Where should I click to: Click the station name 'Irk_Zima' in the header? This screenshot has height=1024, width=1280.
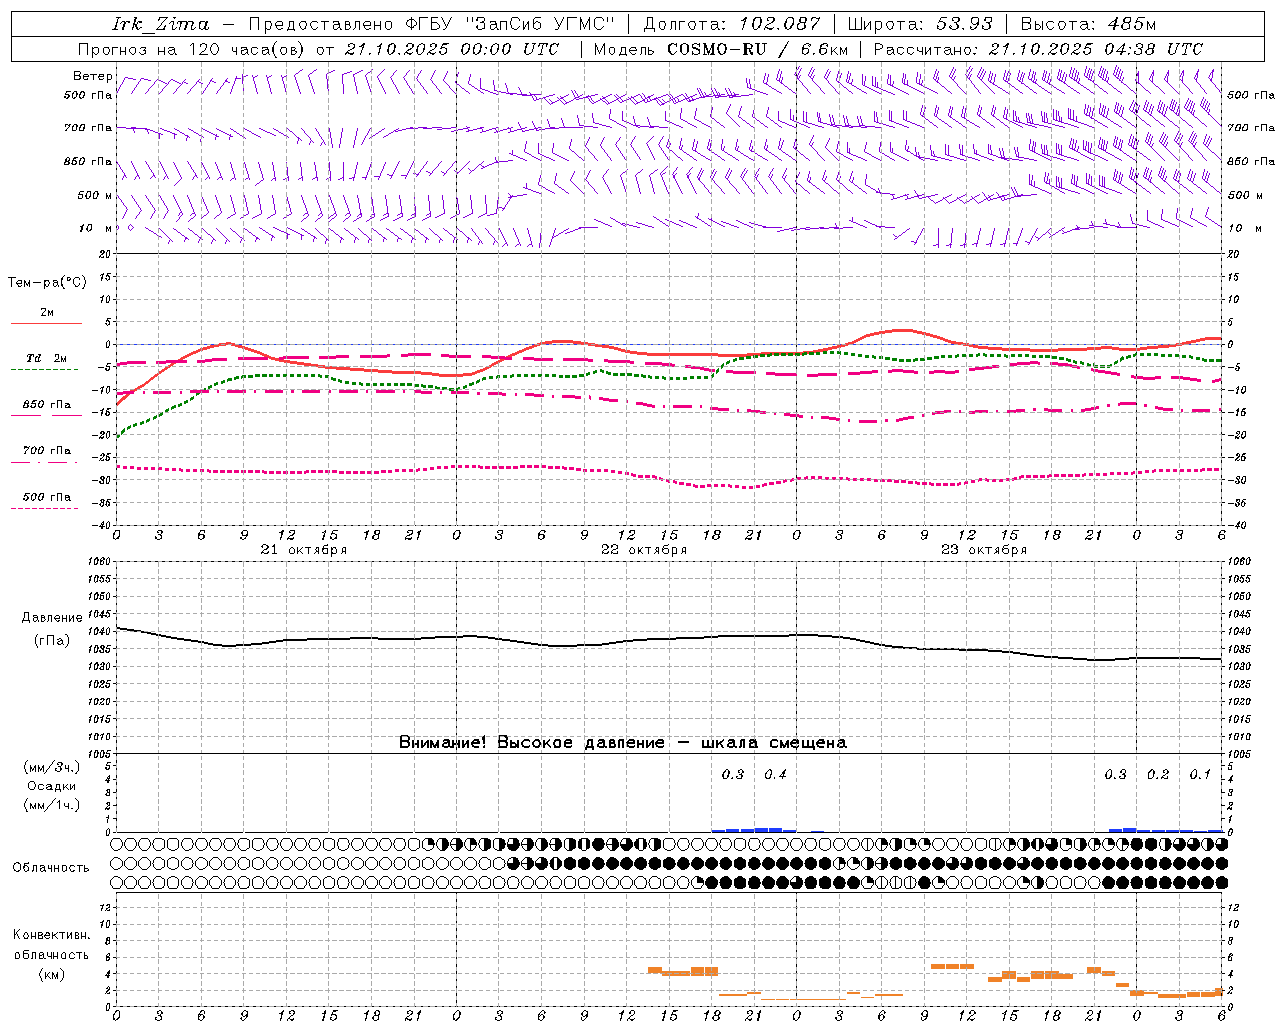pyautogui.click(x=161, y=24)
